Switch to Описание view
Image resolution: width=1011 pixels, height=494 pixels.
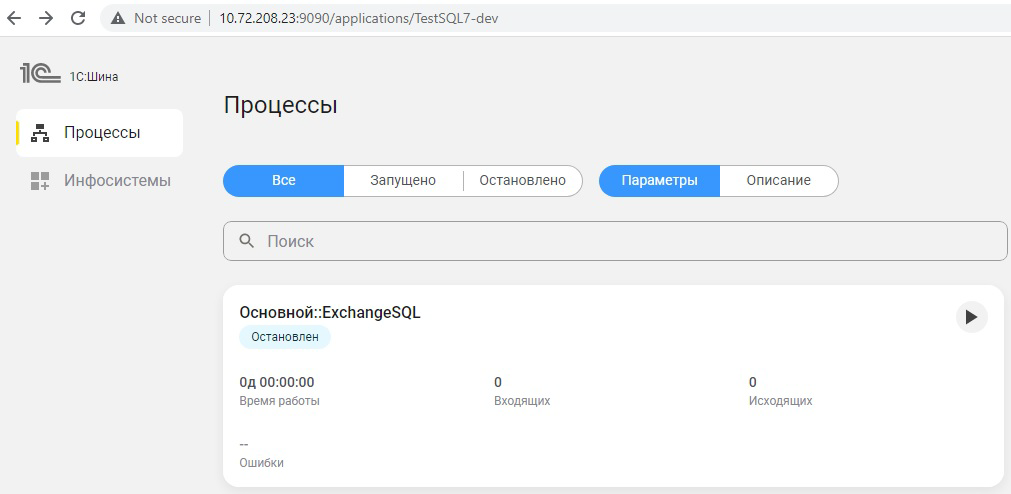(x=778, y=181)
